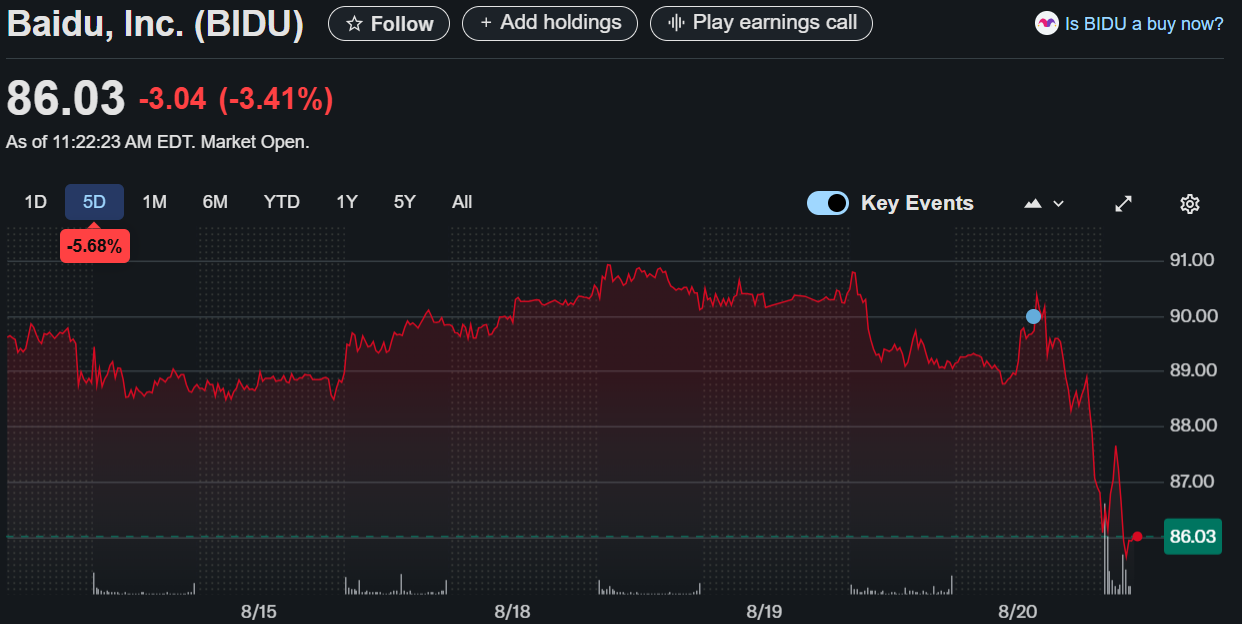Switch chart to 6M range
Image resolution: width=1242 pixels, height=624 pixels.
pyautogui.click(x=215, y=202)
